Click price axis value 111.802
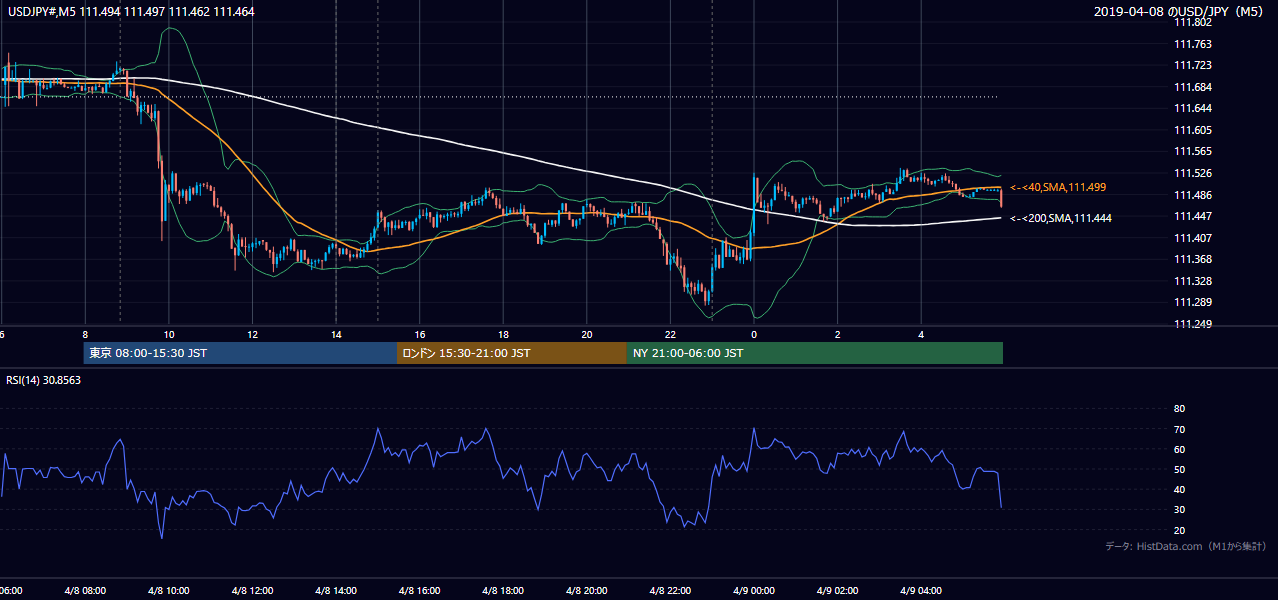The width and height of the screenshot is (1278, 600). point(1192,23)
